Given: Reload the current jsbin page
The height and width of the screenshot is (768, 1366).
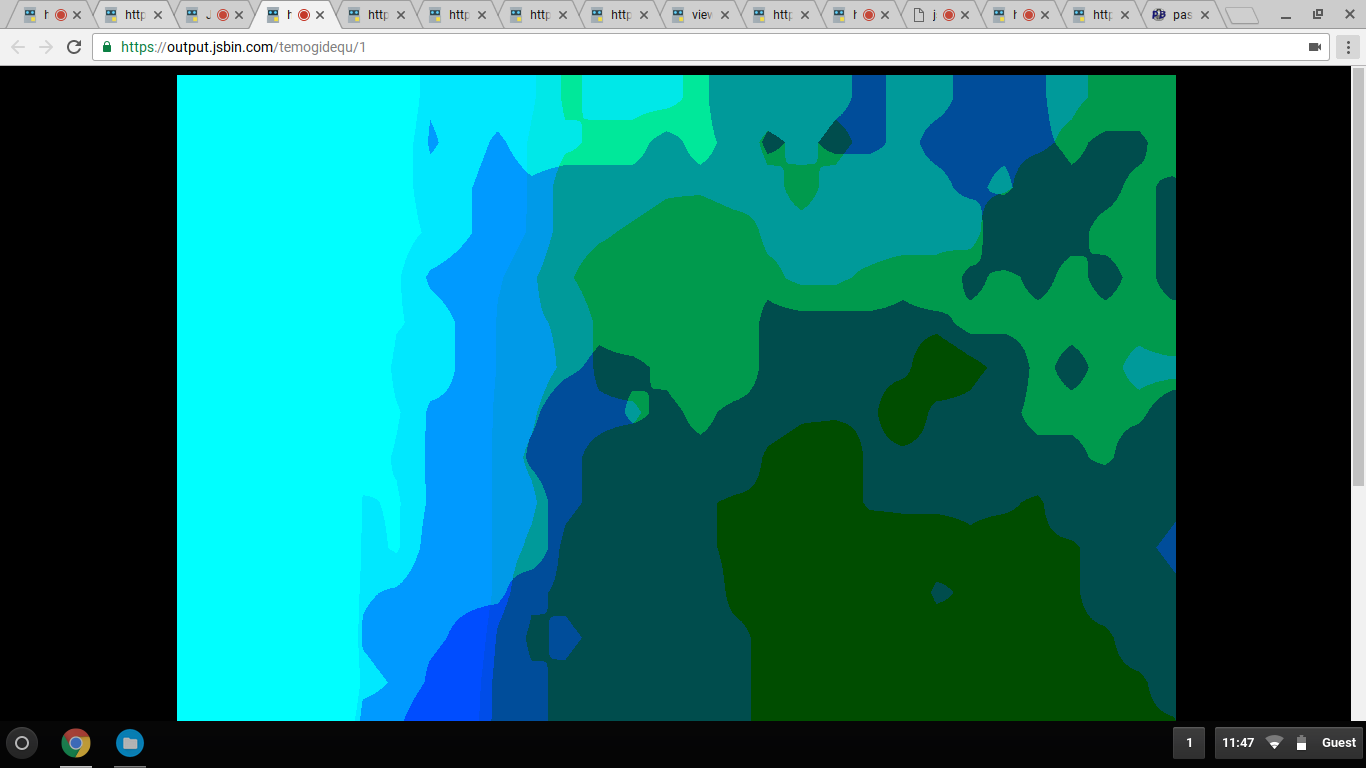Looking at the screenshot, I should (74, 47).
